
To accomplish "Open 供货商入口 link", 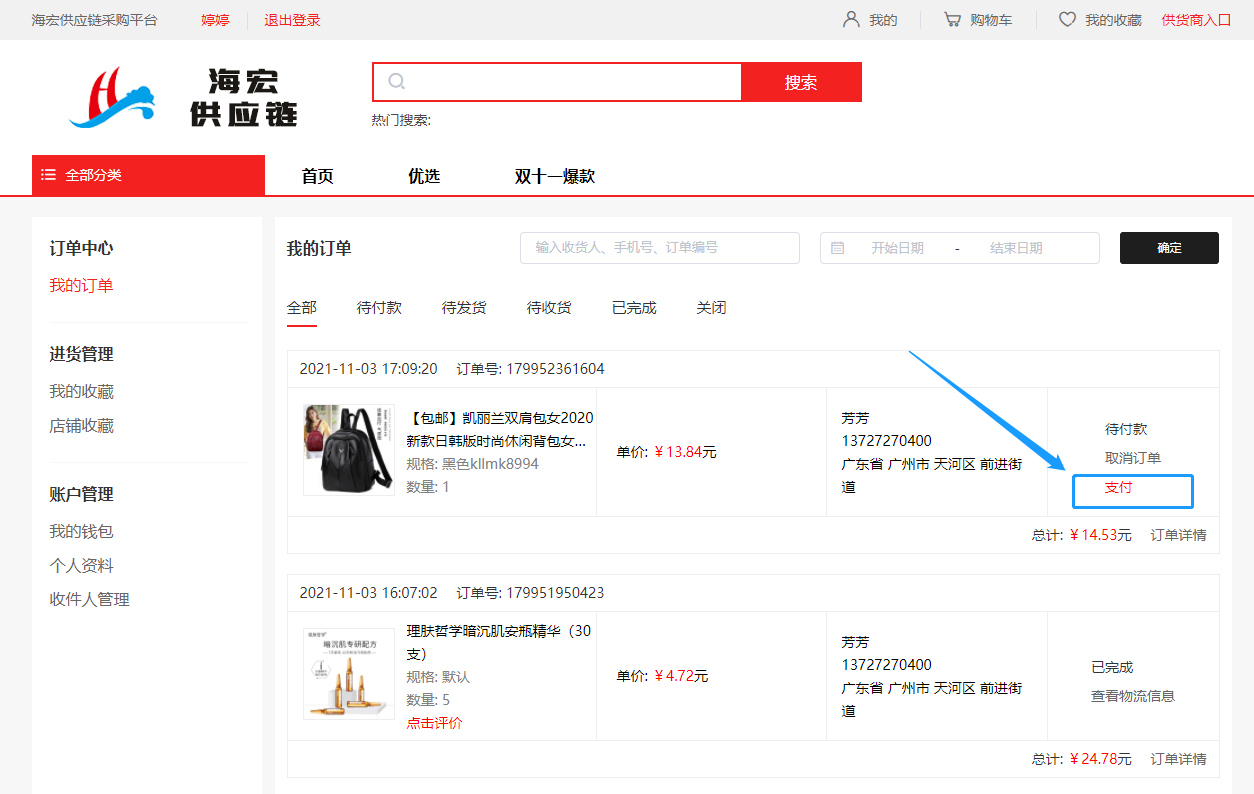I will click(x=1196, y=20).
